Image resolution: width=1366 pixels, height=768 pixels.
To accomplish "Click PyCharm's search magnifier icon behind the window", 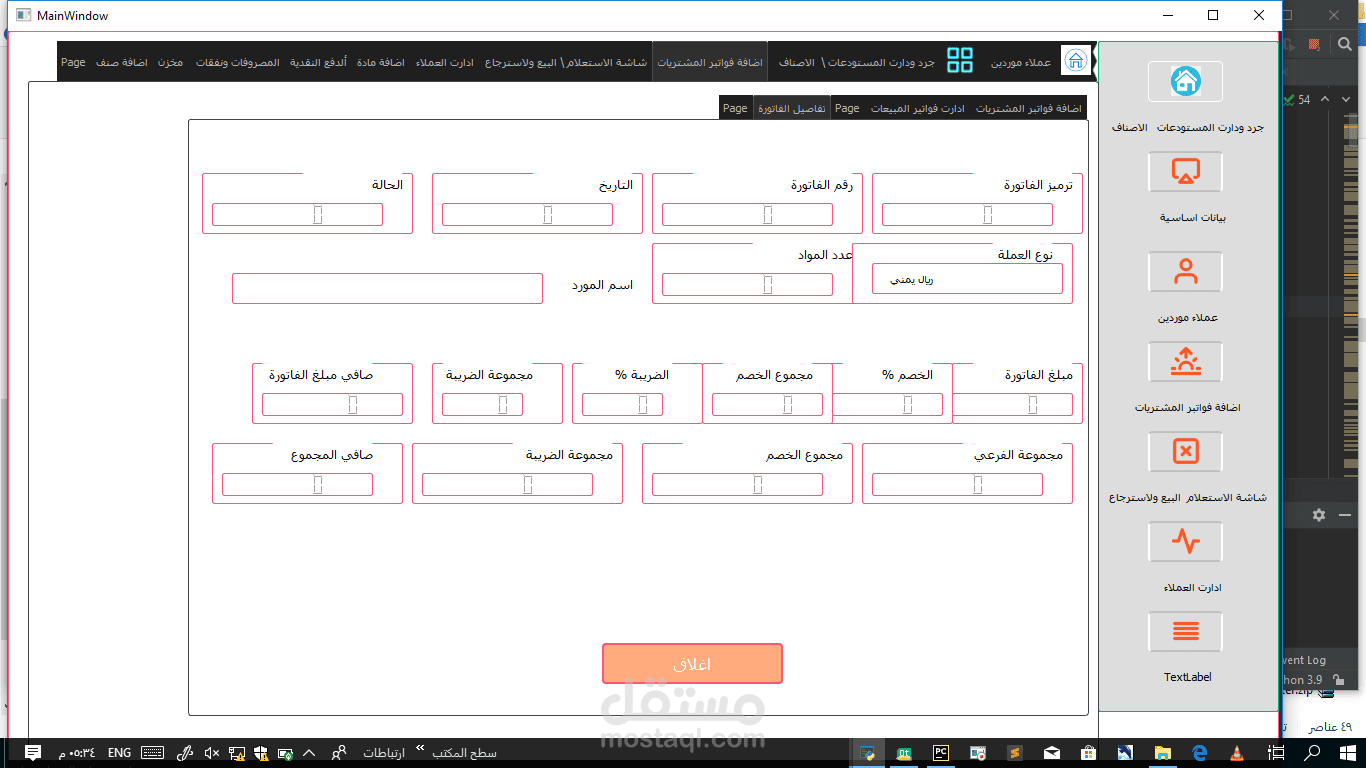I will click(x=1347, y=44).
